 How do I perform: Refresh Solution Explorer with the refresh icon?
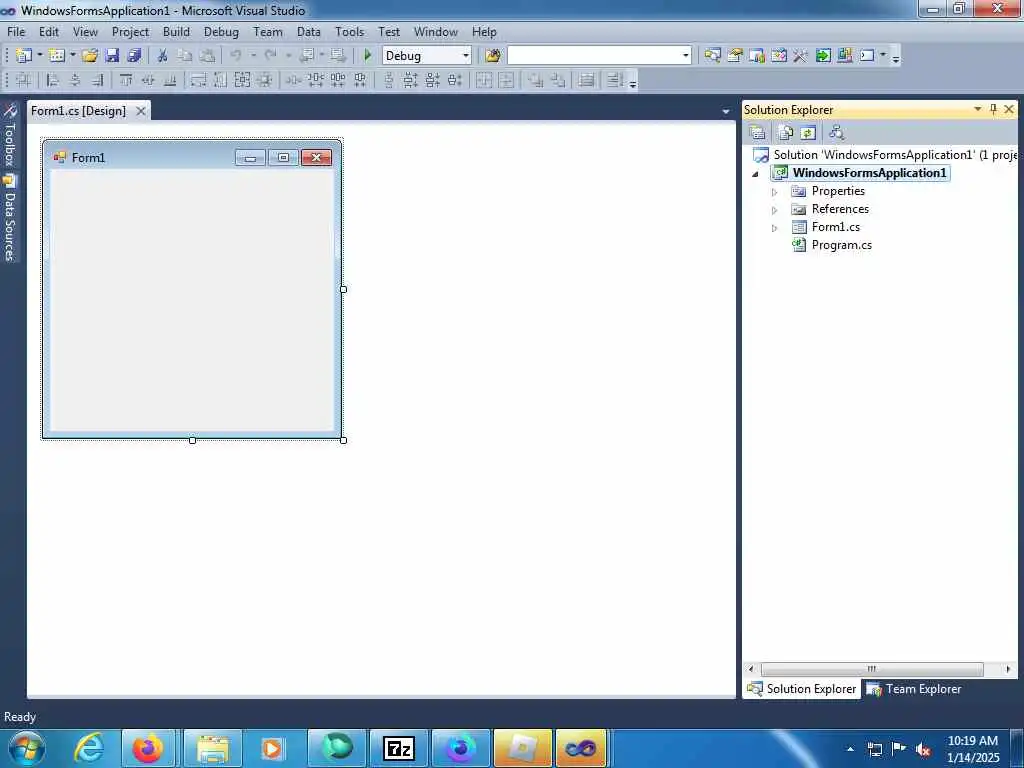[808, 133]
